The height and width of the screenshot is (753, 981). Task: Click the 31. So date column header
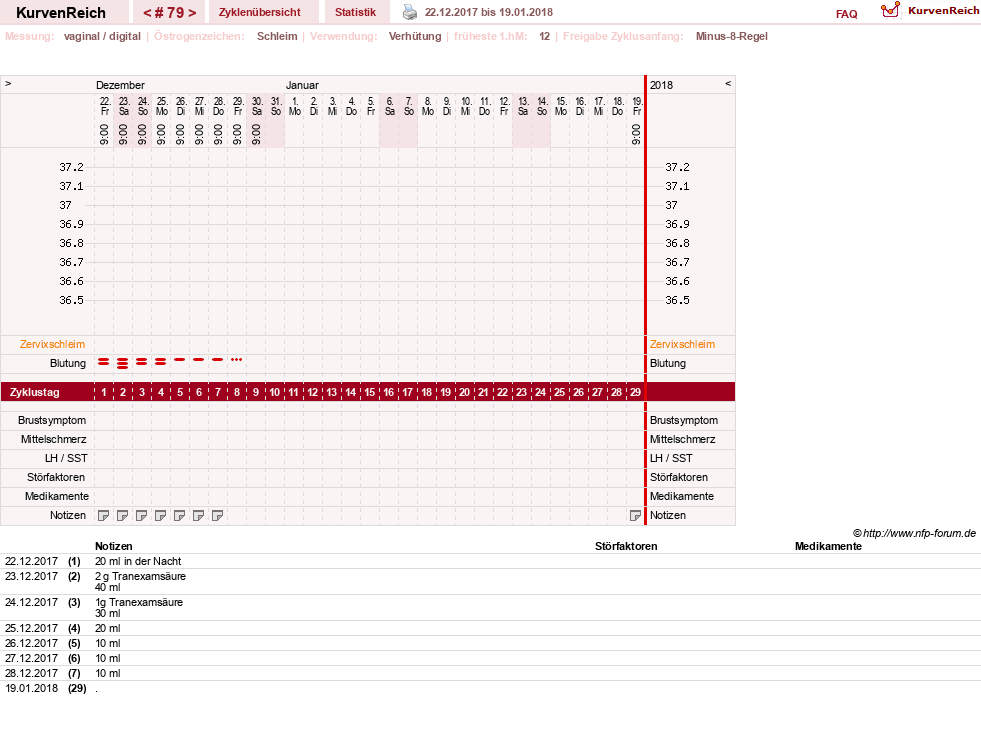276,106
